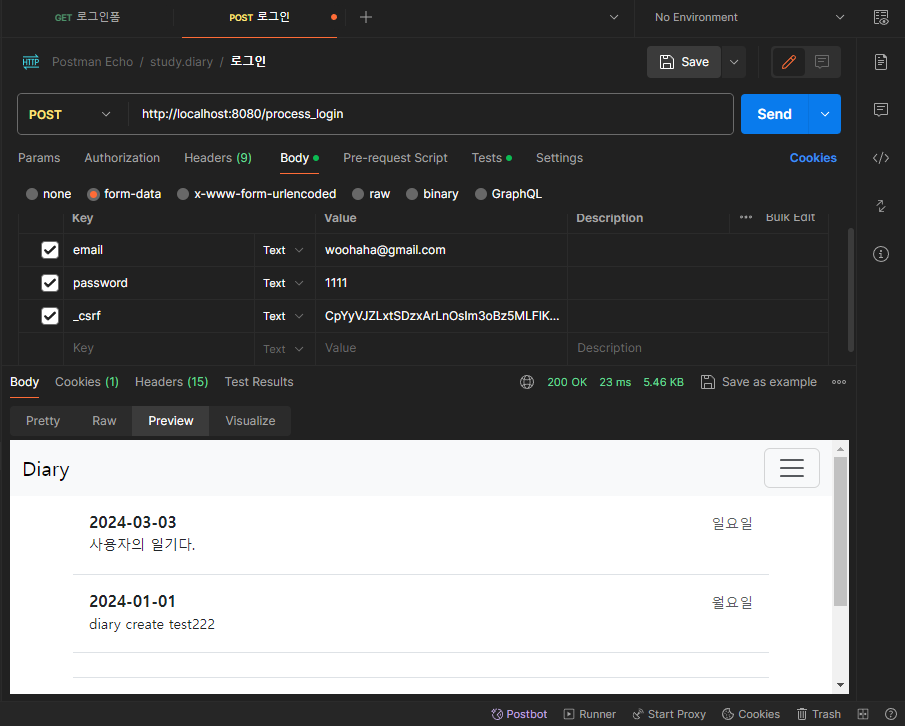Uncheck the email row checkbox

[x=50, y=250]
